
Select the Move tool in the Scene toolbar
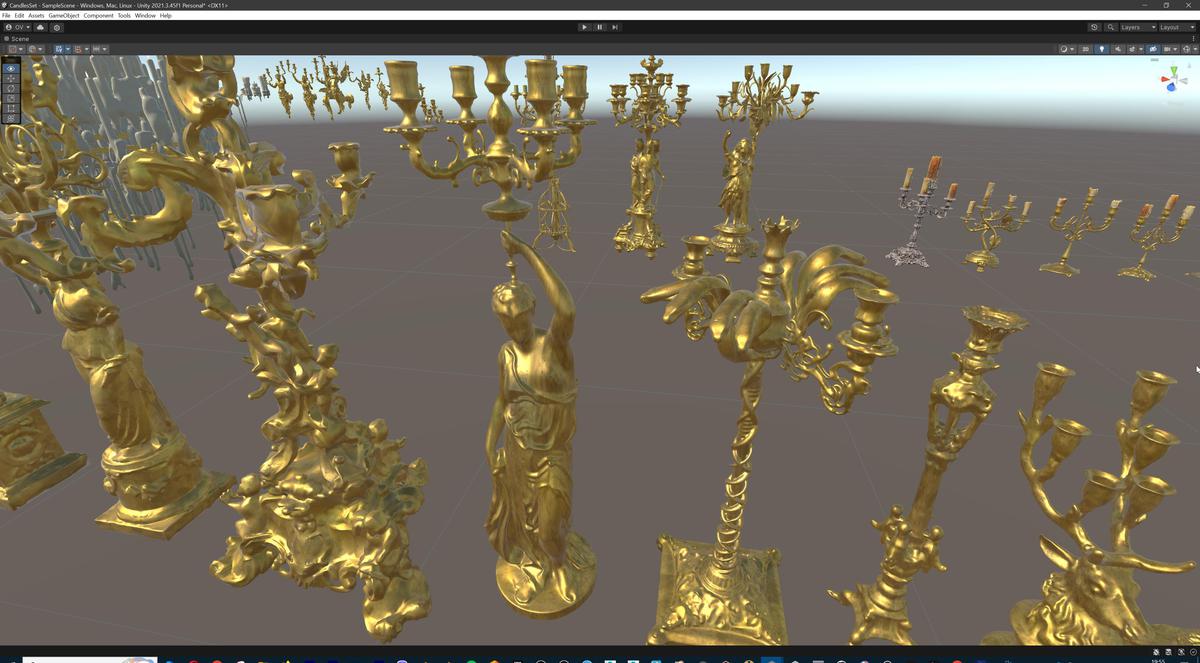click(9, 78)
